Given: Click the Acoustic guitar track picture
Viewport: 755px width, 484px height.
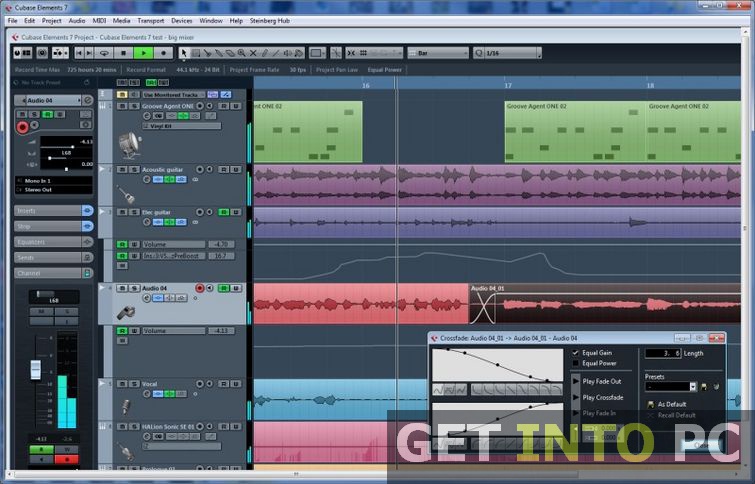Looking at the screenshot, I should coord(127,194).
